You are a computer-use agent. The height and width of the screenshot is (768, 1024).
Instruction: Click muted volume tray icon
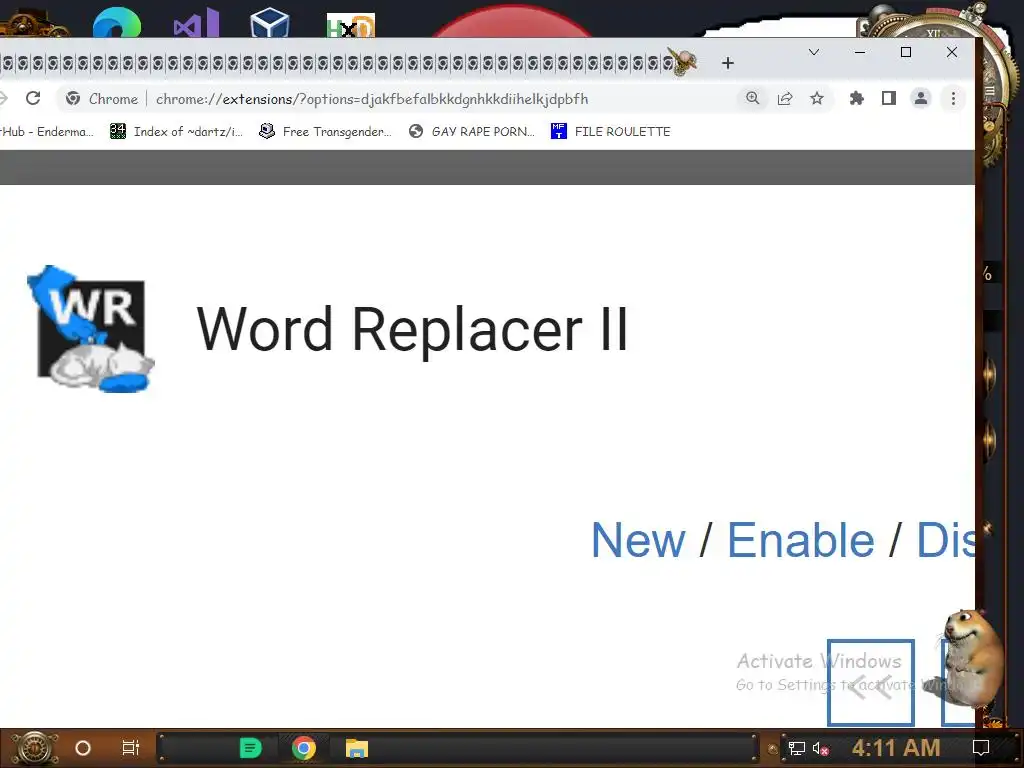pyautogui.click(x=820, y=748)
